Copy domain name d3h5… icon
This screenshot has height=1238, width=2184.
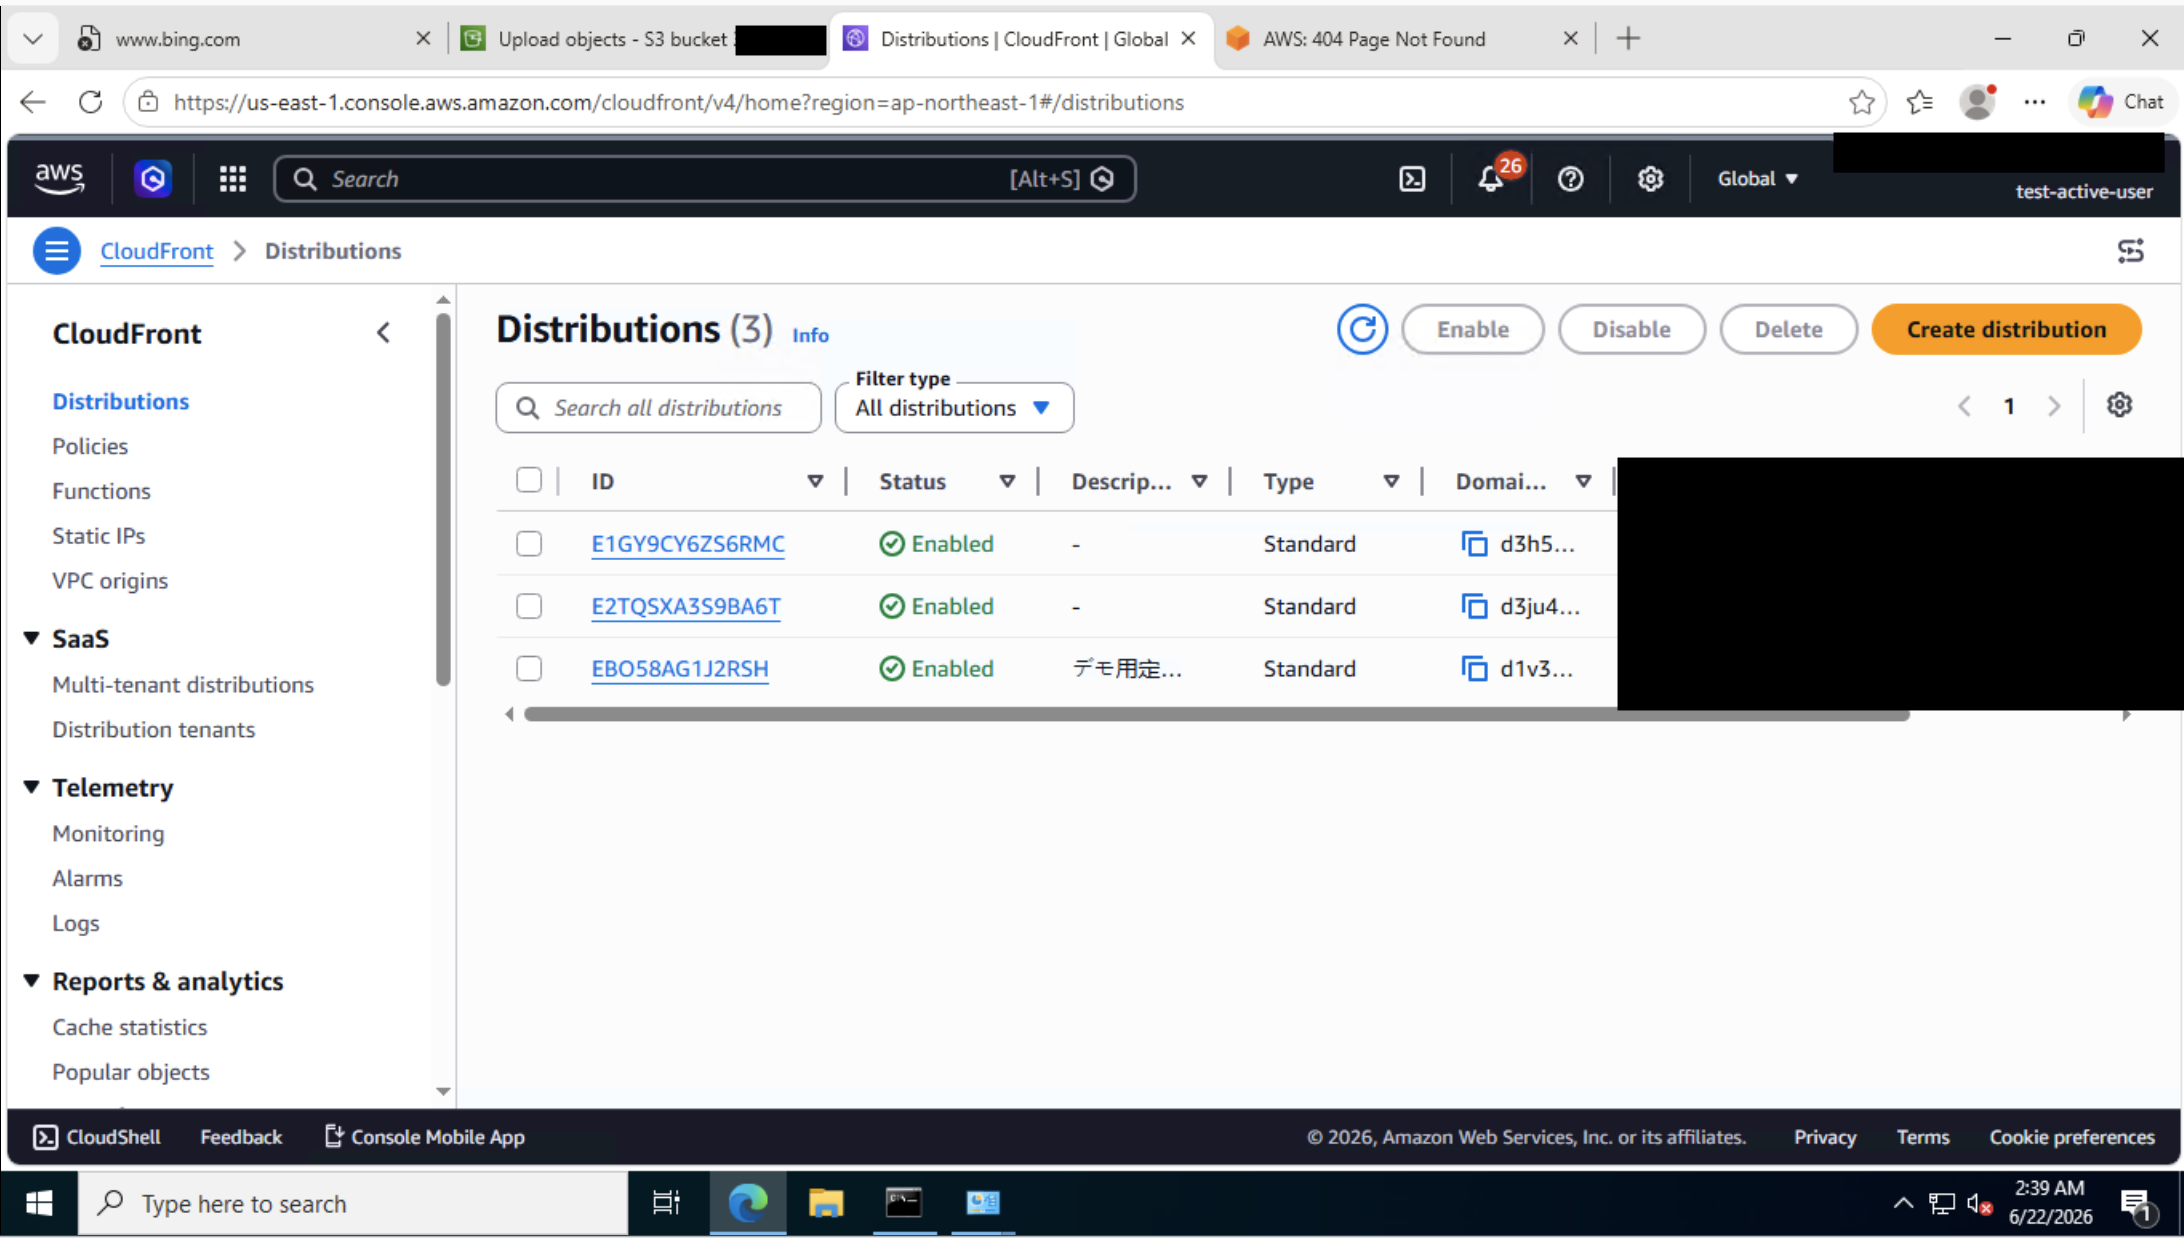pyautogui.click(x=1474, y=544)
